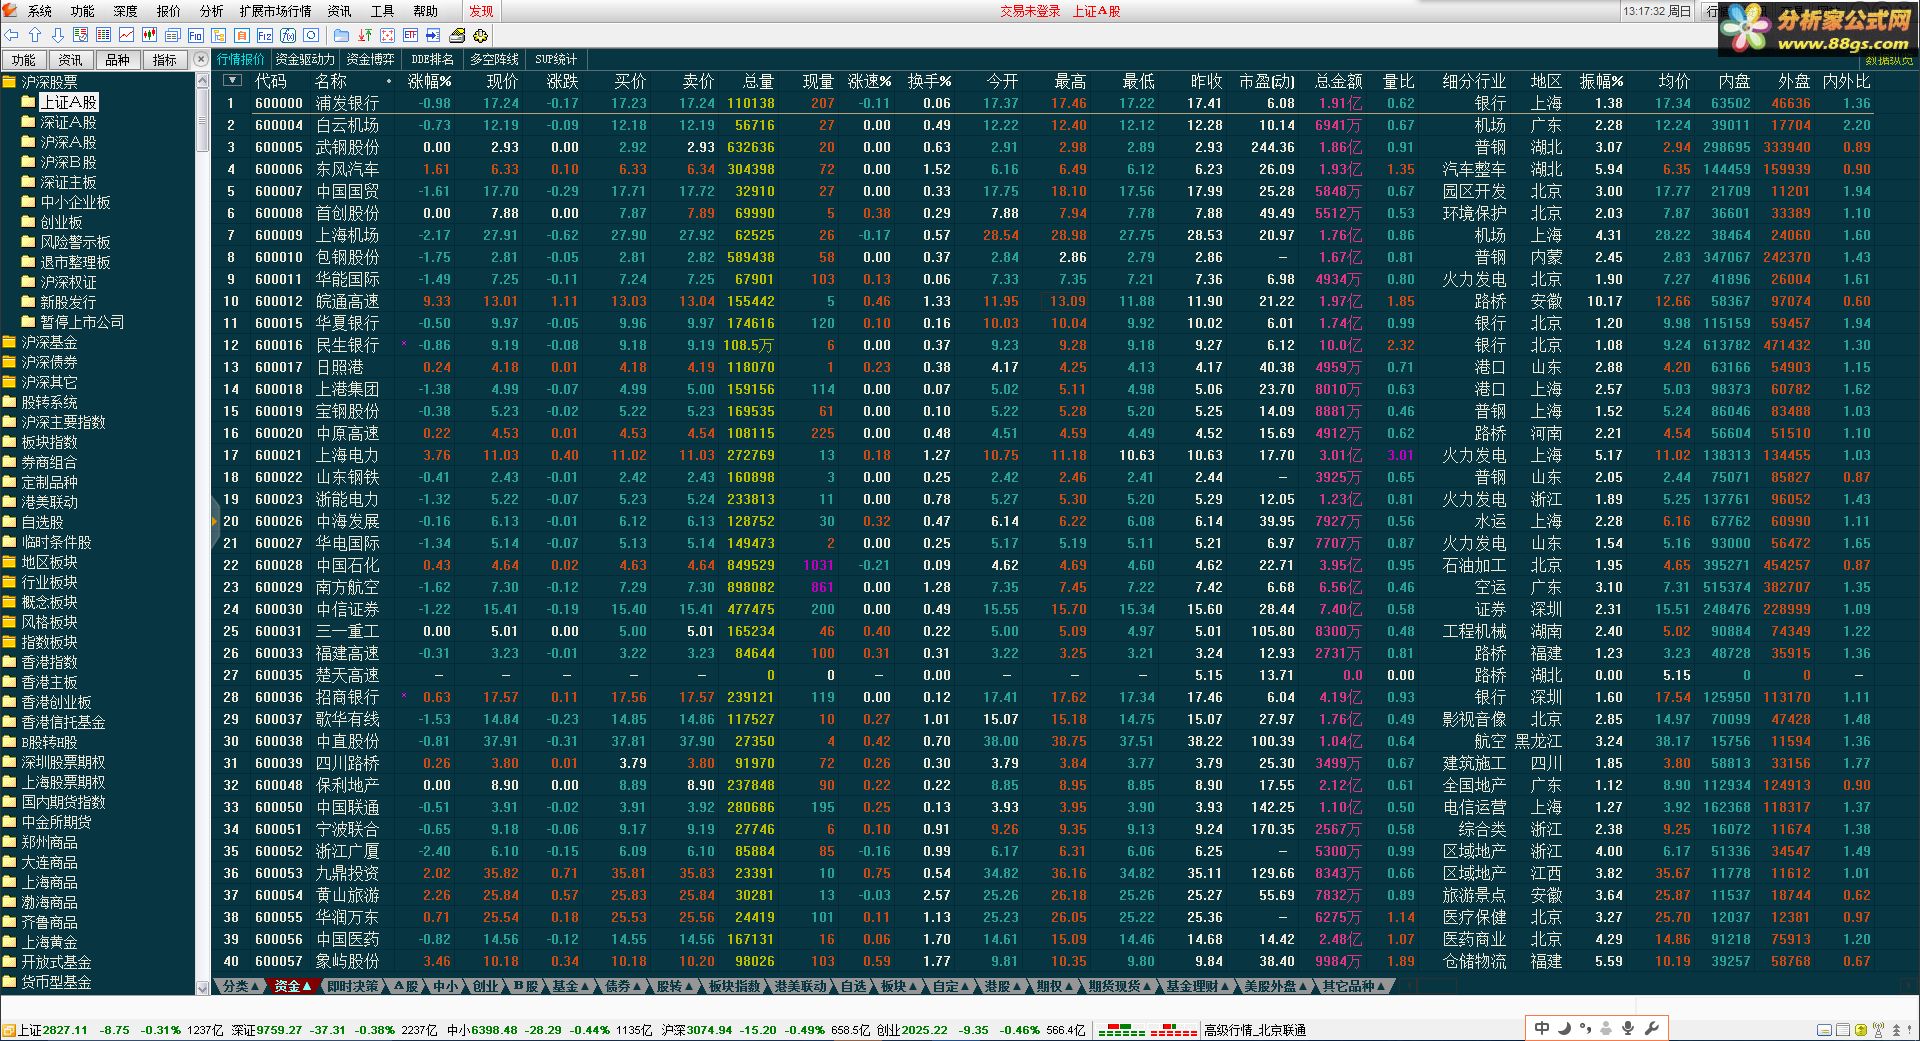
Task: Switch to the SUP统计 tab
Action: 555,60
